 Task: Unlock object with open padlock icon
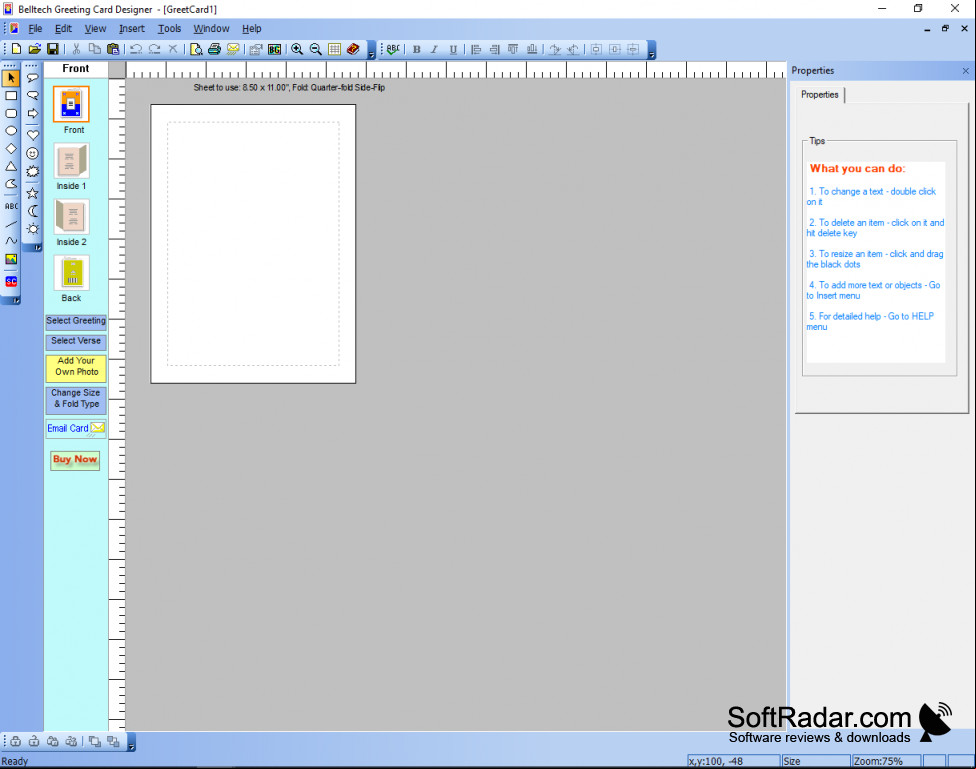[34, 741]
